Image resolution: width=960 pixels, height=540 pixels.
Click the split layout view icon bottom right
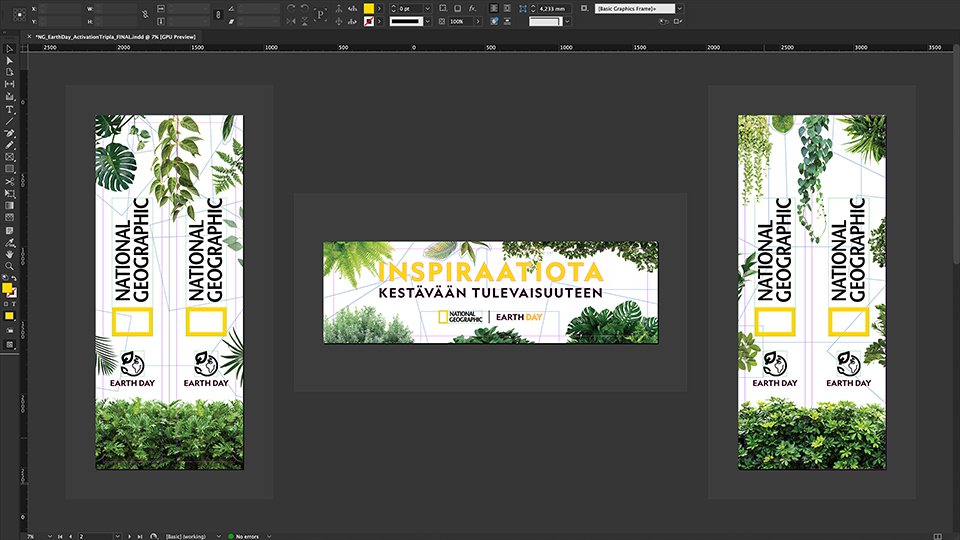coord(939,536)
